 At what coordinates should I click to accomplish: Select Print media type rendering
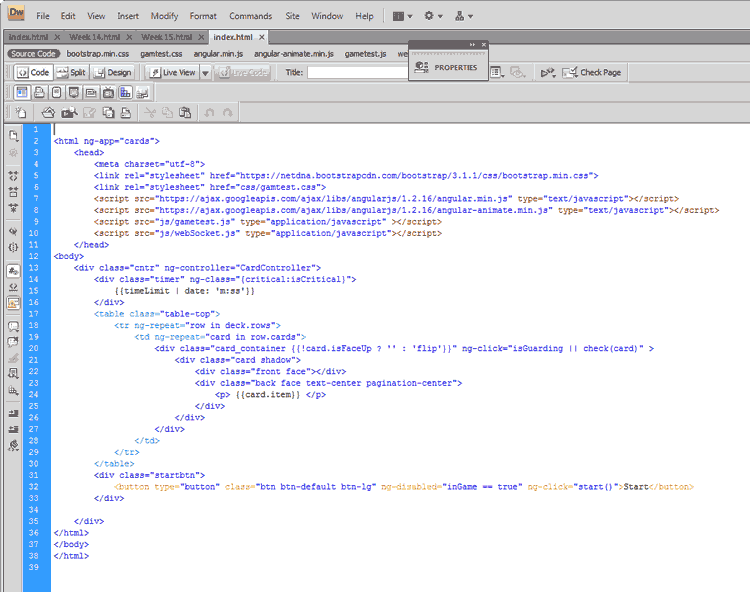[39, 92]
